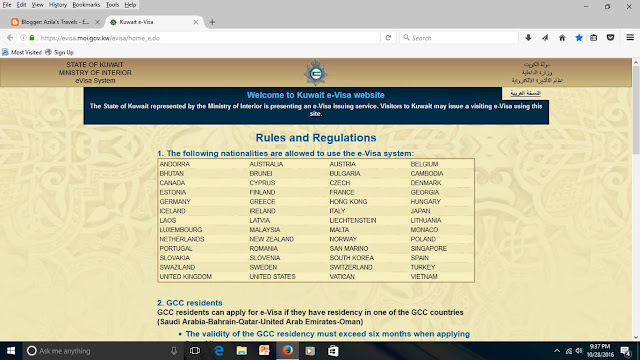Open PowerPoint from the taskbar
The width and height of the screenshot is (640, 360).
pyautogui.click(x=264, y=350)
